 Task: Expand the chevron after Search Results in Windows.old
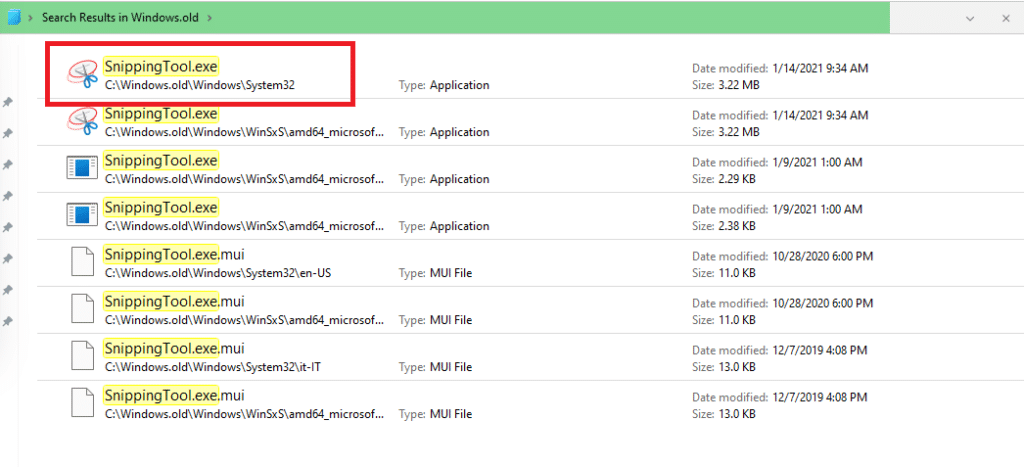tap(210, 18)
